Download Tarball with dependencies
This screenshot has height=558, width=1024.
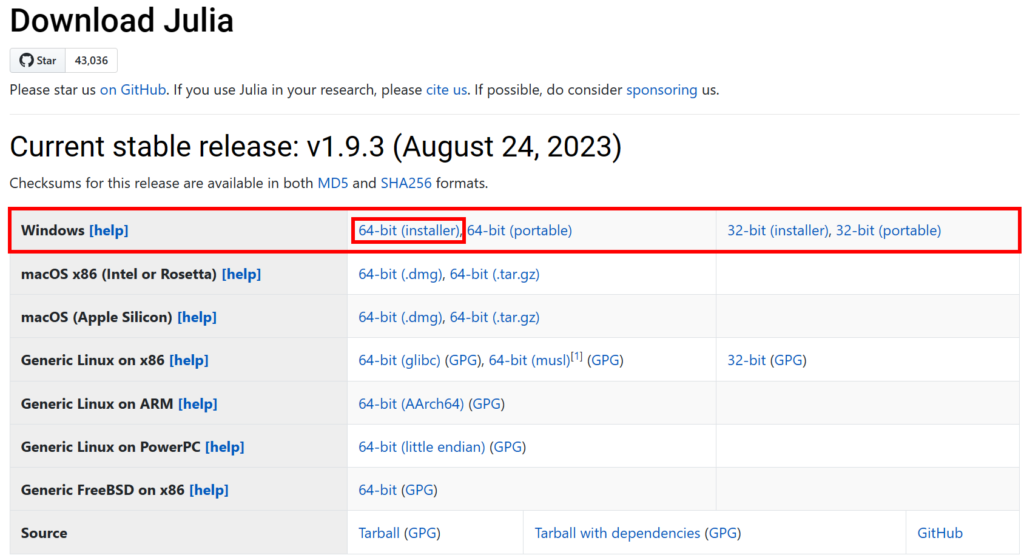(617, 533)
